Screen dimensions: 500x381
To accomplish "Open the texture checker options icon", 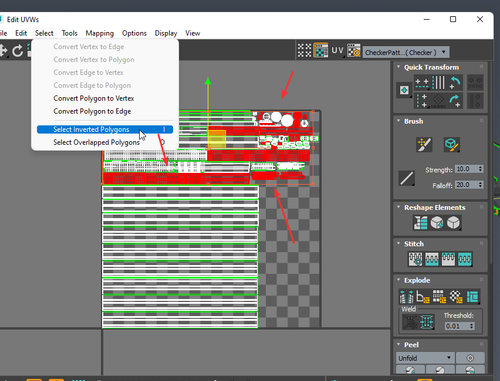I will [x=354, y=50].
